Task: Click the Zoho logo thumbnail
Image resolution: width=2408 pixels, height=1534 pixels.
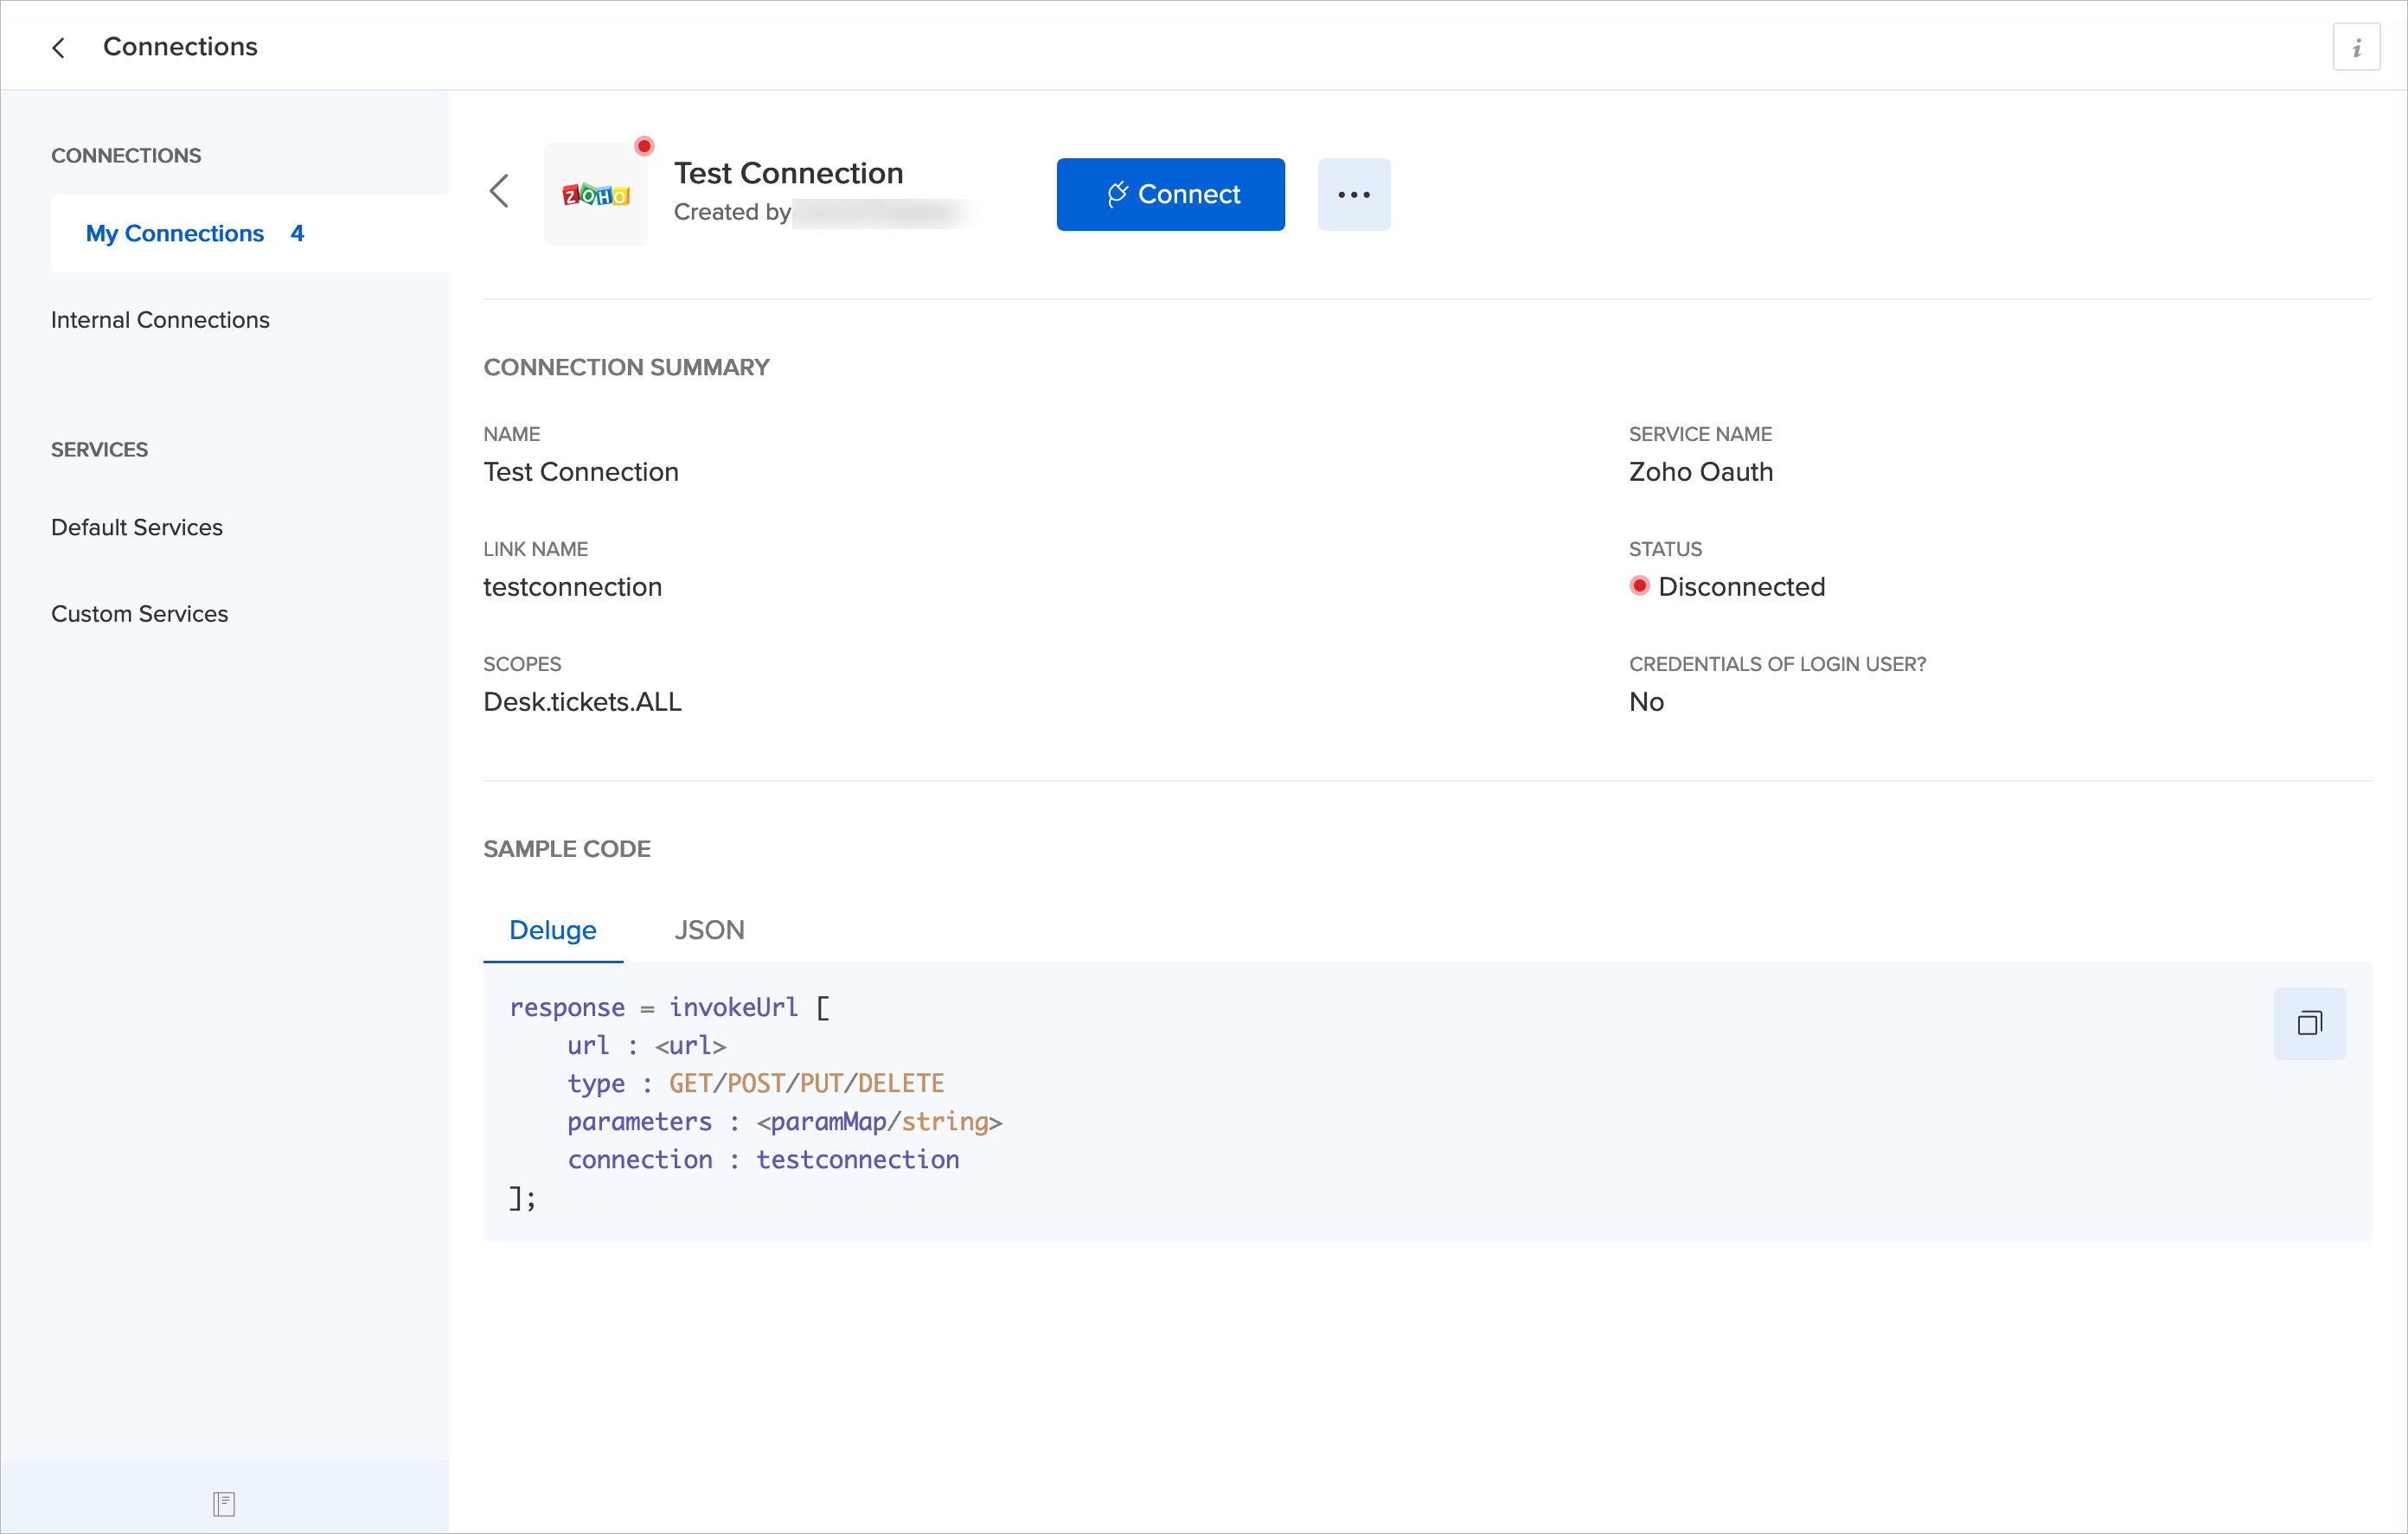Action: pyautogui.click(x=596, y=195)
